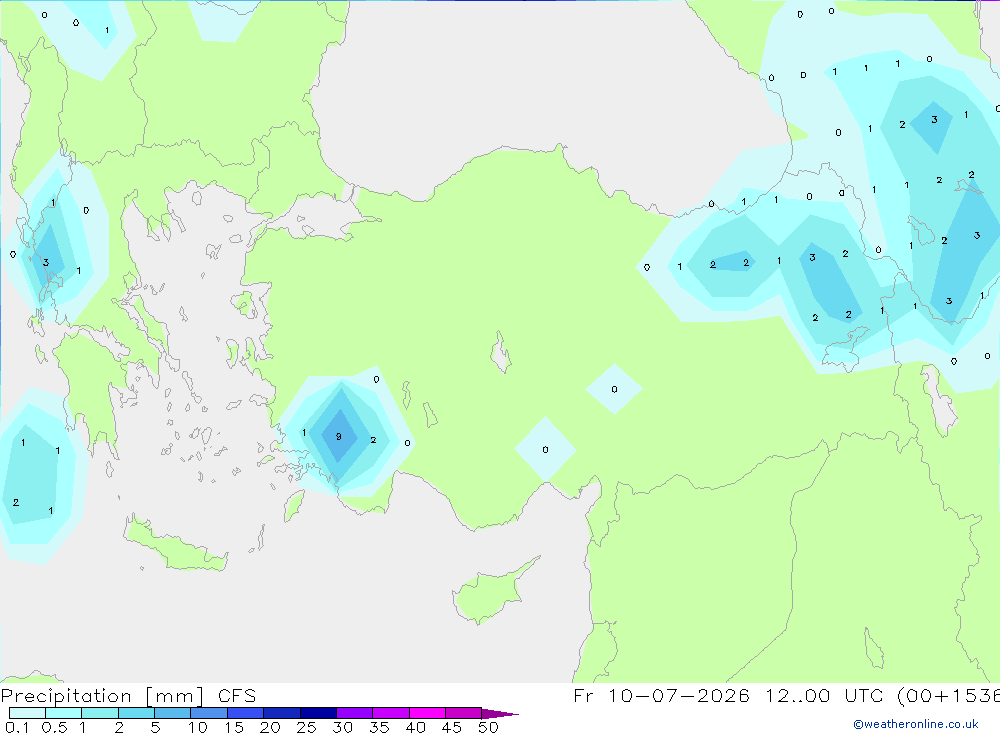Click the 45–50 mm legend color swatch
Viewport: 1000px width, 733px height.
pos(464,713)
